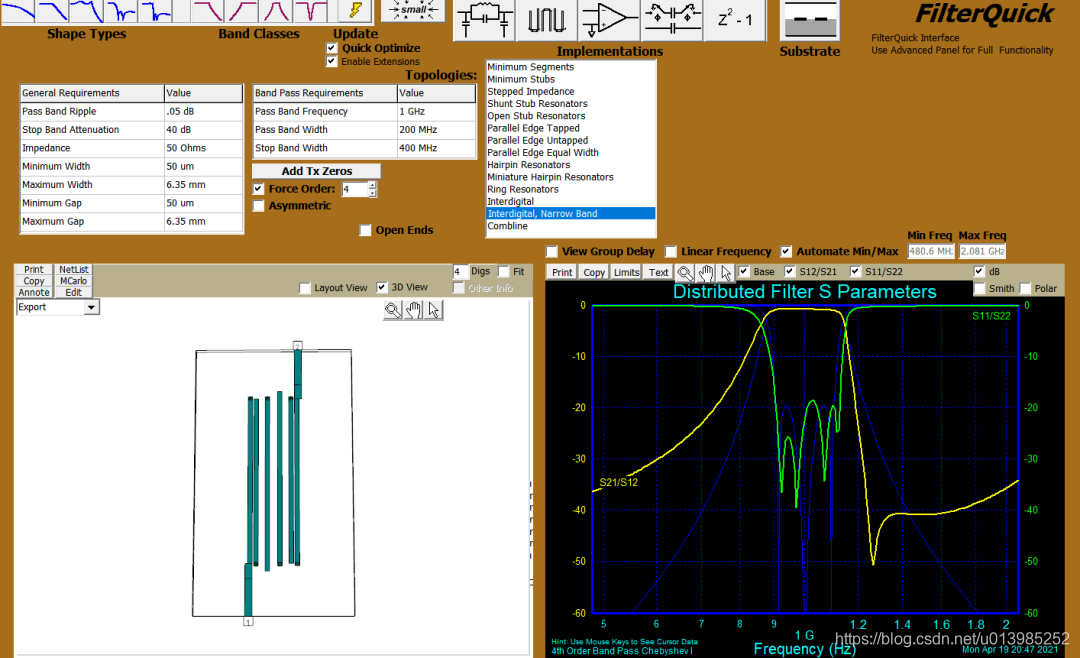Viewport: 1080px width, 658px height.
Task: Select the first gentle roll-off shape type
Action: click(x=17, y=11)
